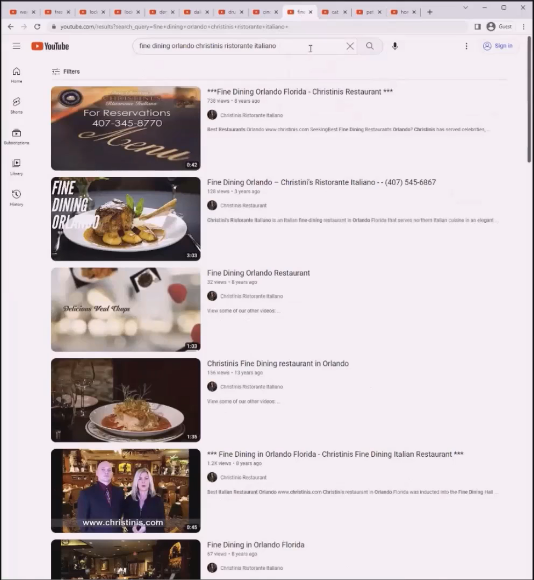
Task: Open Chrome's three-dot browser menu
Action: (524, 27)
